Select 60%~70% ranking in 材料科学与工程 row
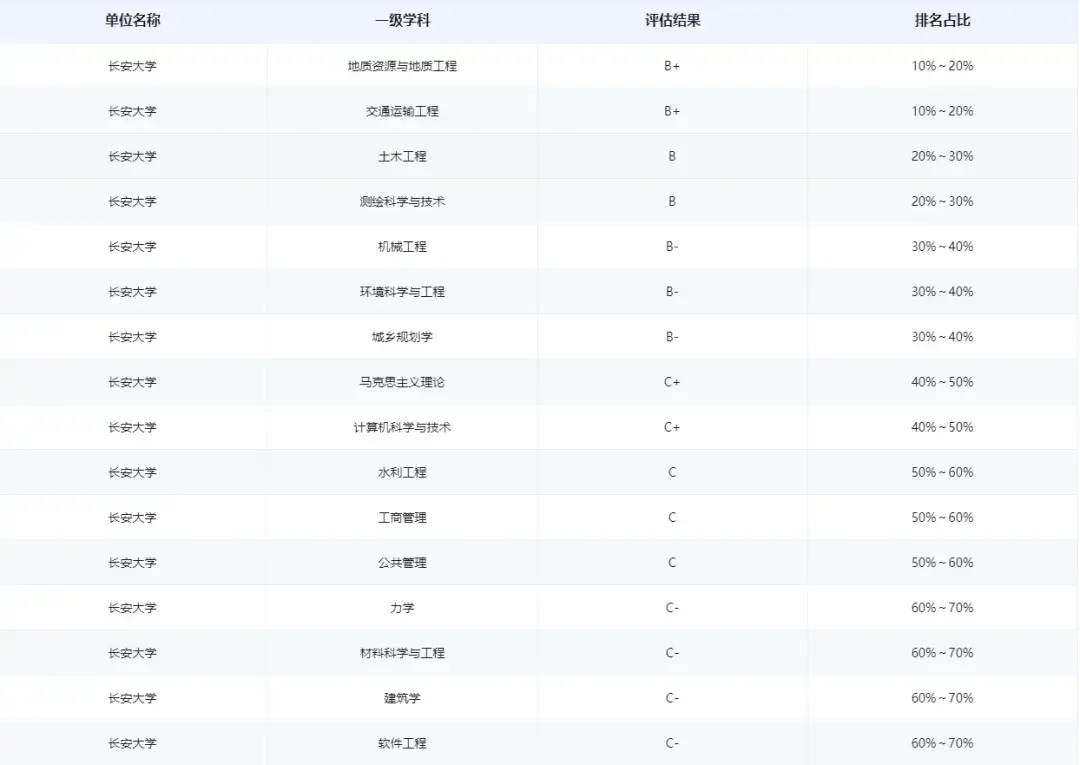 click(x=942, y=653)
